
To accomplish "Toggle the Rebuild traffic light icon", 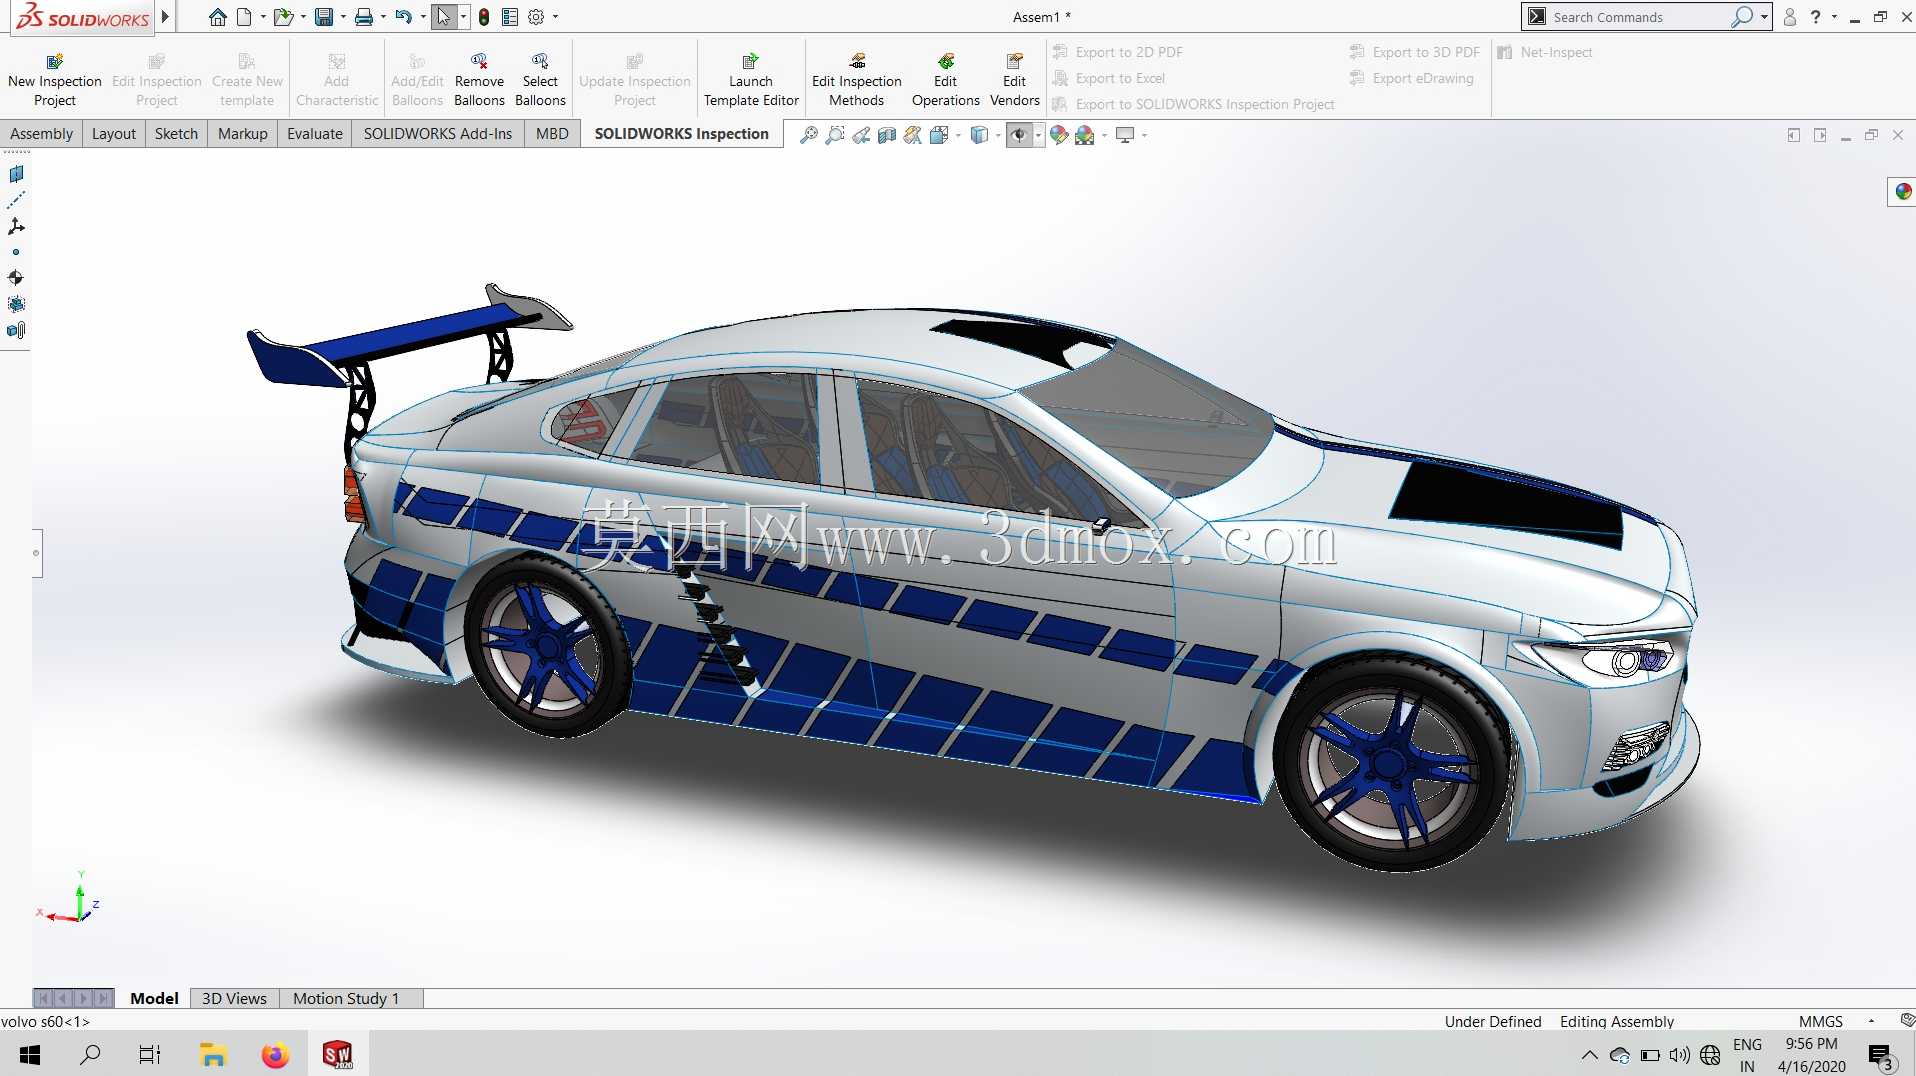I will [x=484, y=17].
